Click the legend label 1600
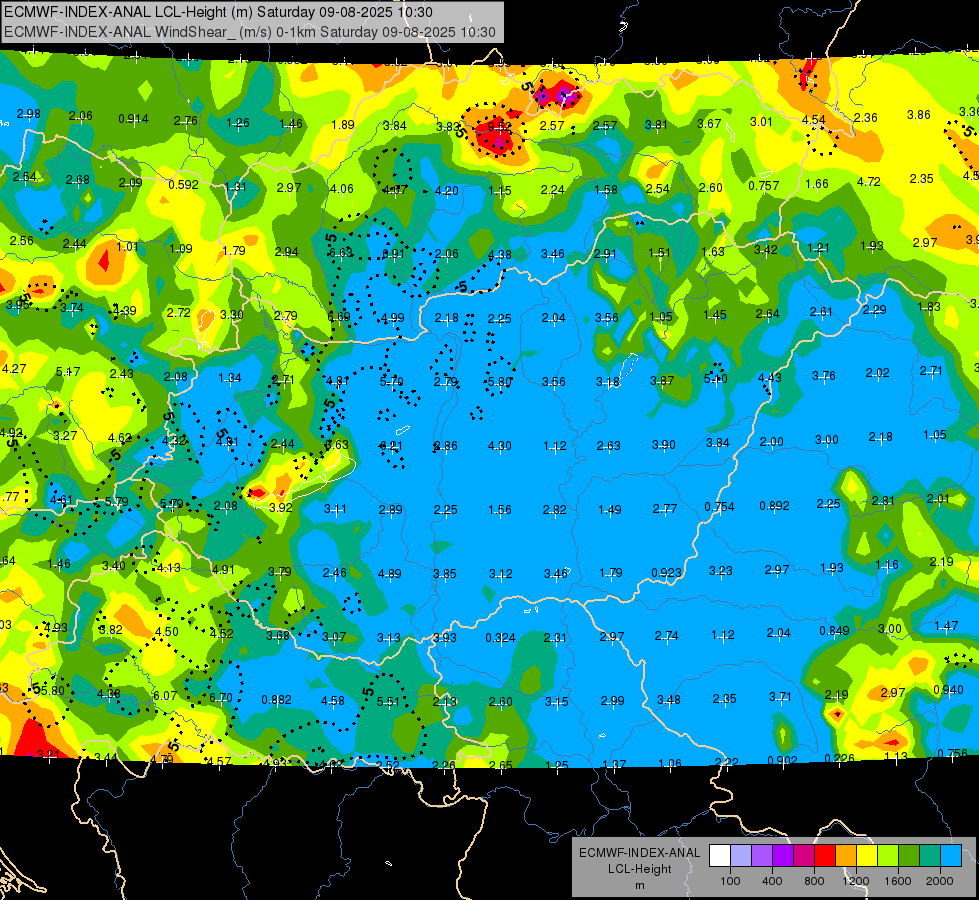 (897, 881)
